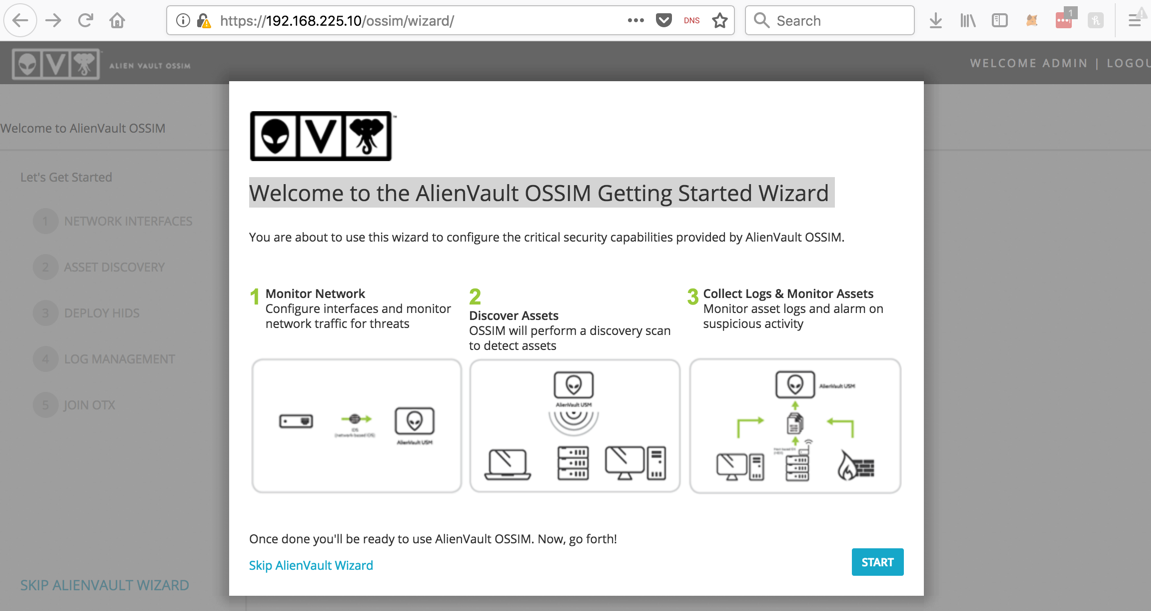The height and width of the screenshot is (611, 1151).
Task: Reload the current page
Action: coord(85,21)
